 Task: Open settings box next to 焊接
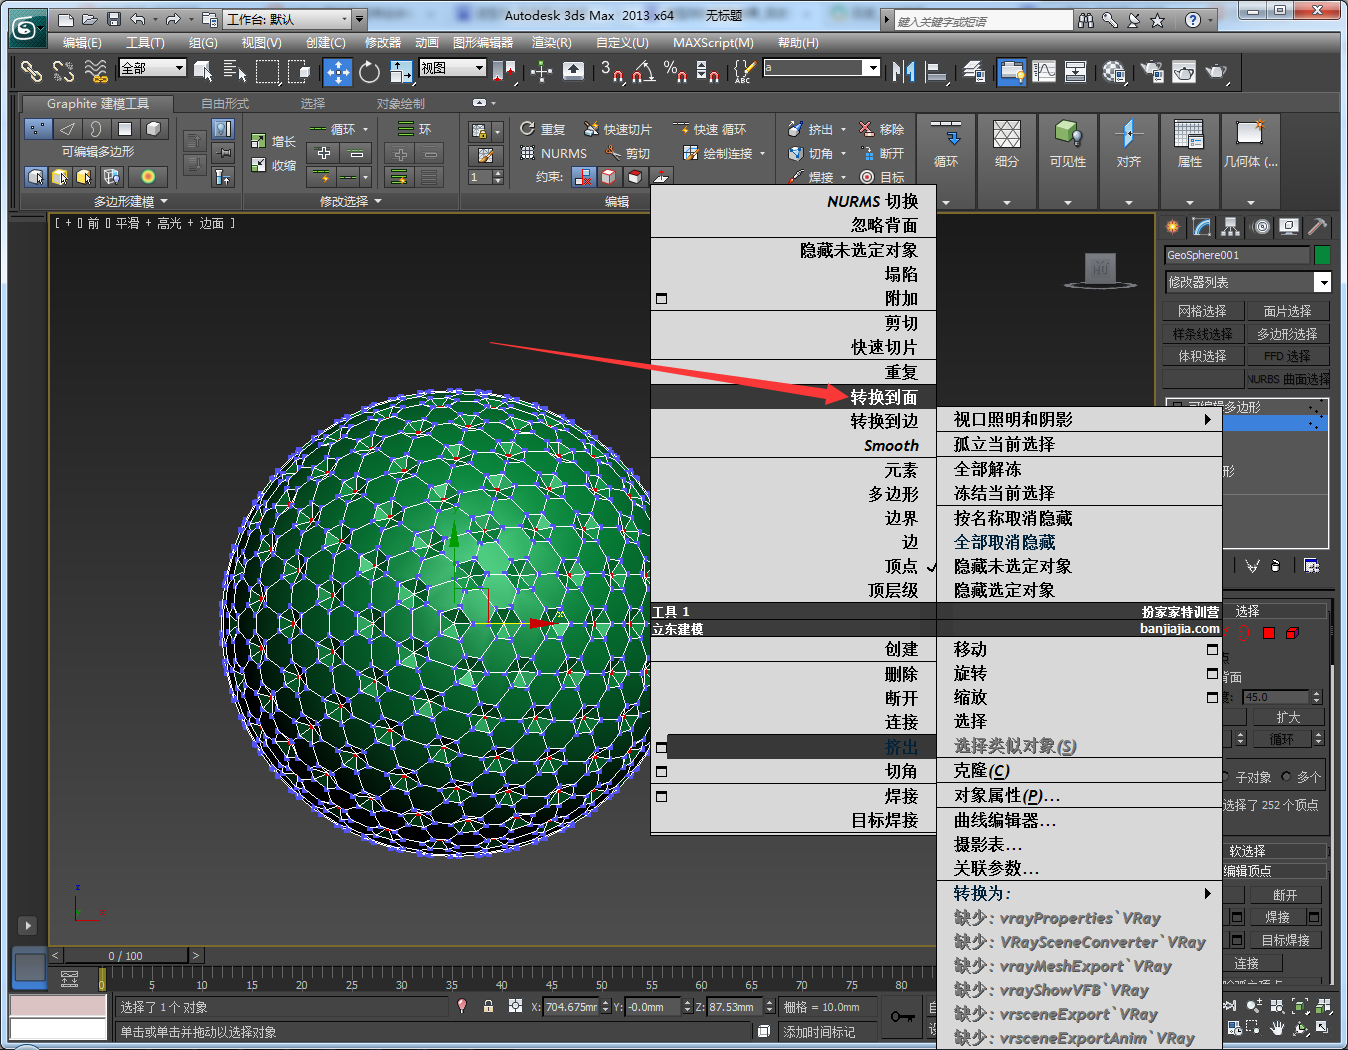tap(661, 797)
